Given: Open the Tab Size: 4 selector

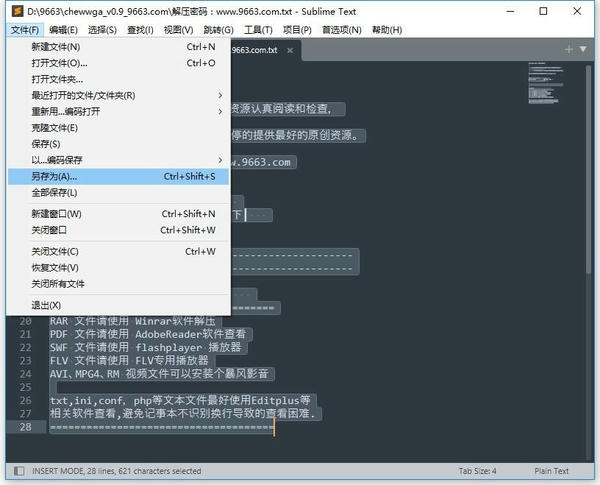Looking at the screenshot, I should coord(477,471).
